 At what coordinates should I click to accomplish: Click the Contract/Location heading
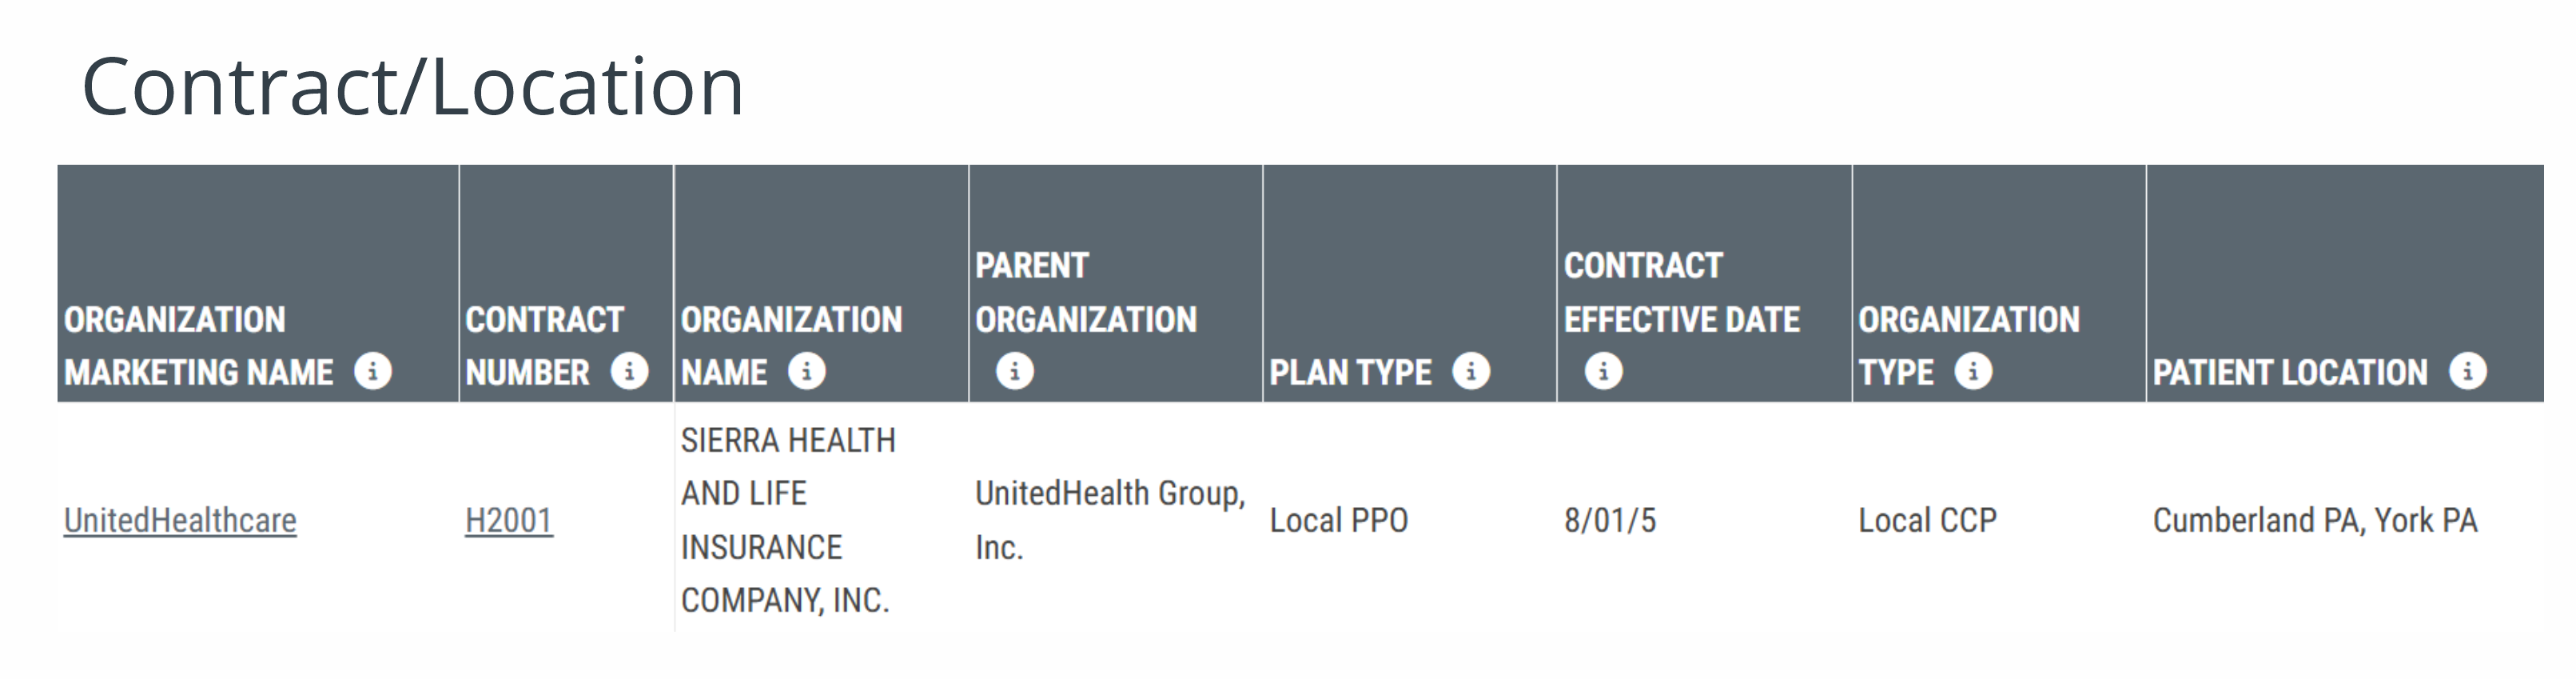click(413, 87)
